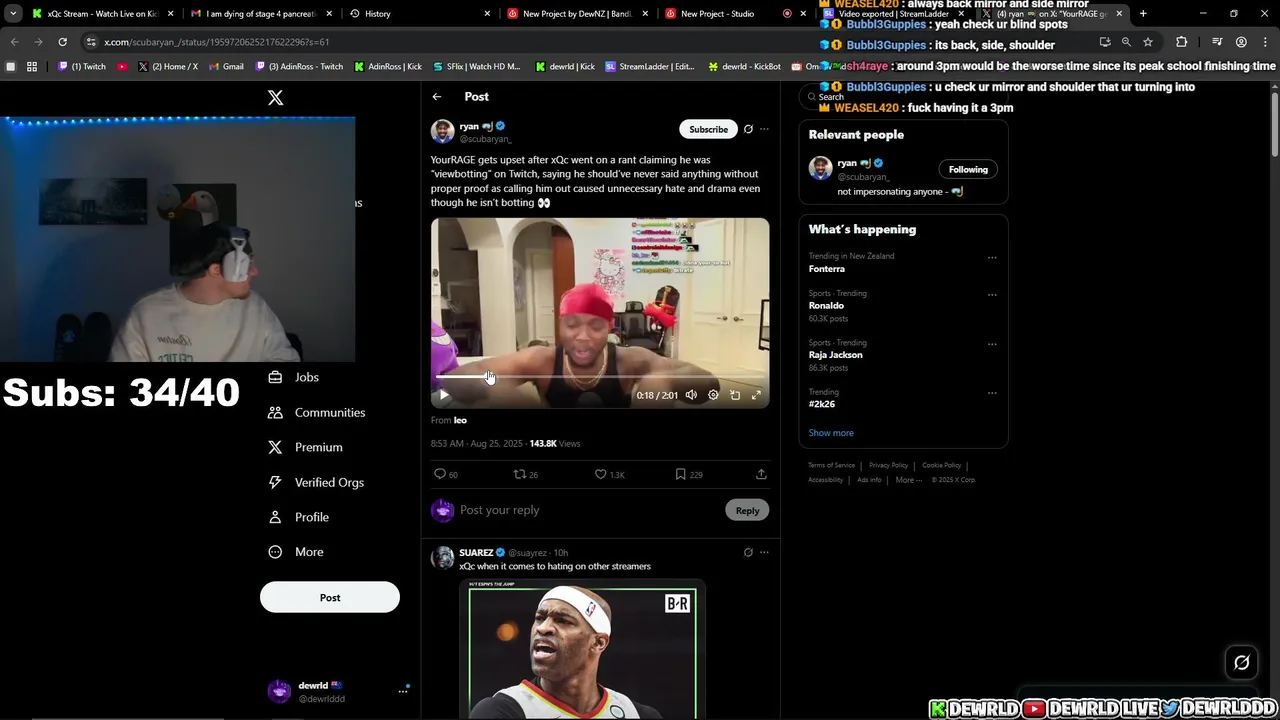Open Cookie Policy footer link
The width and height of the screenshot is (1280, 720).
tap(941, 465)
